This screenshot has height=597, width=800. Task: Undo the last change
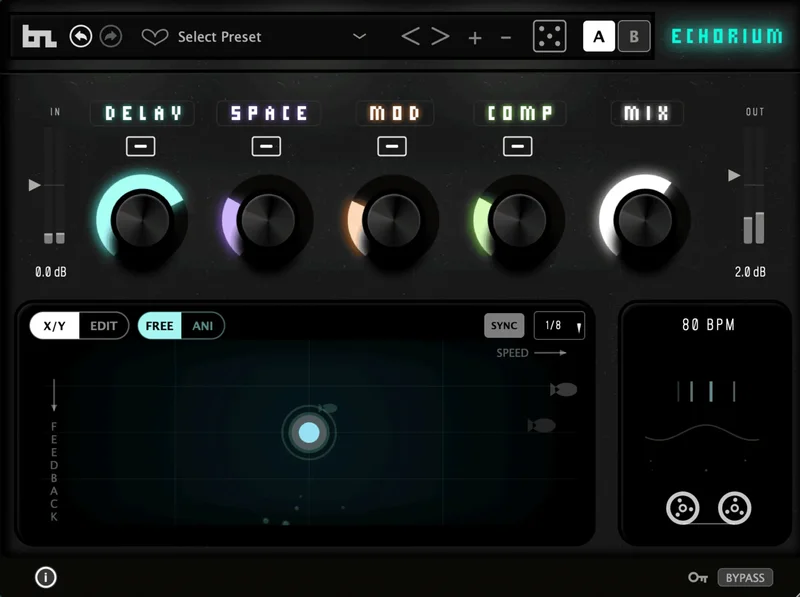click(81, 36)
